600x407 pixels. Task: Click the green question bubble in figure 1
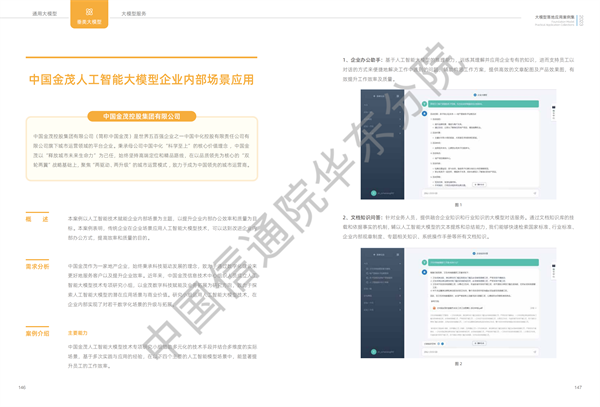(483, 104)
